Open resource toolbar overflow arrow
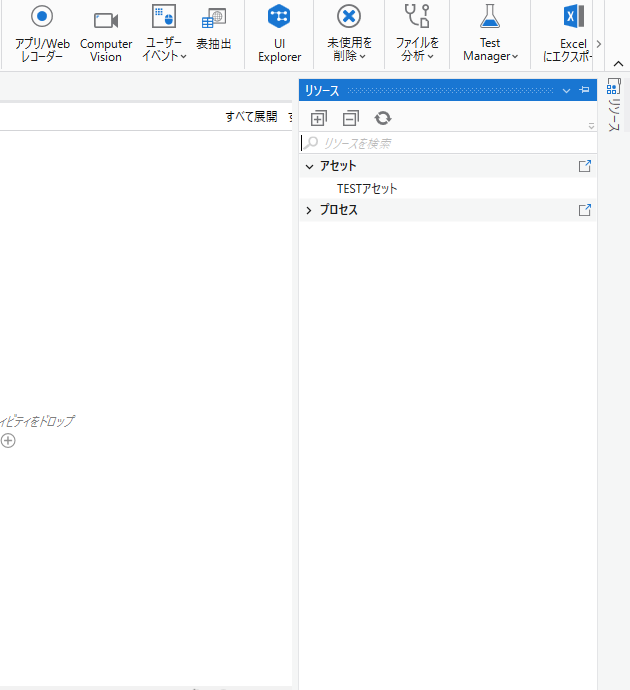This screenshot has height=690, width=630. 591,126
